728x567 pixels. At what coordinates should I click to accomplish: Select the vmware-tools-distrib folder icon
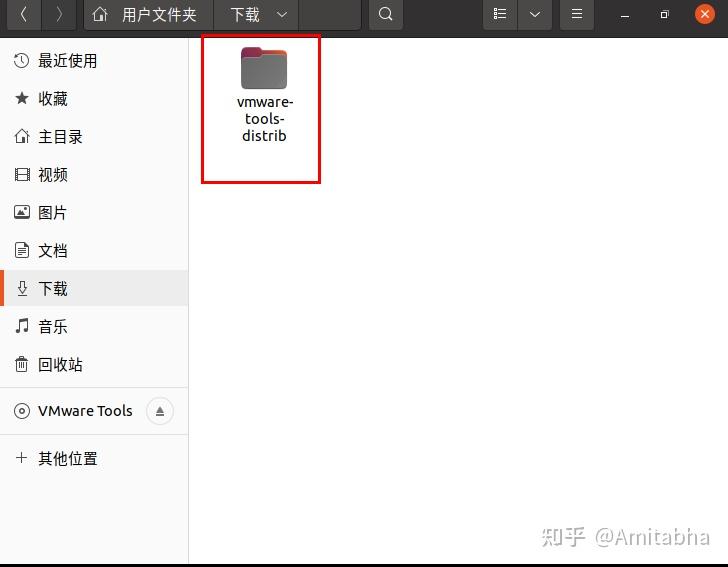(x=264, y=68)
